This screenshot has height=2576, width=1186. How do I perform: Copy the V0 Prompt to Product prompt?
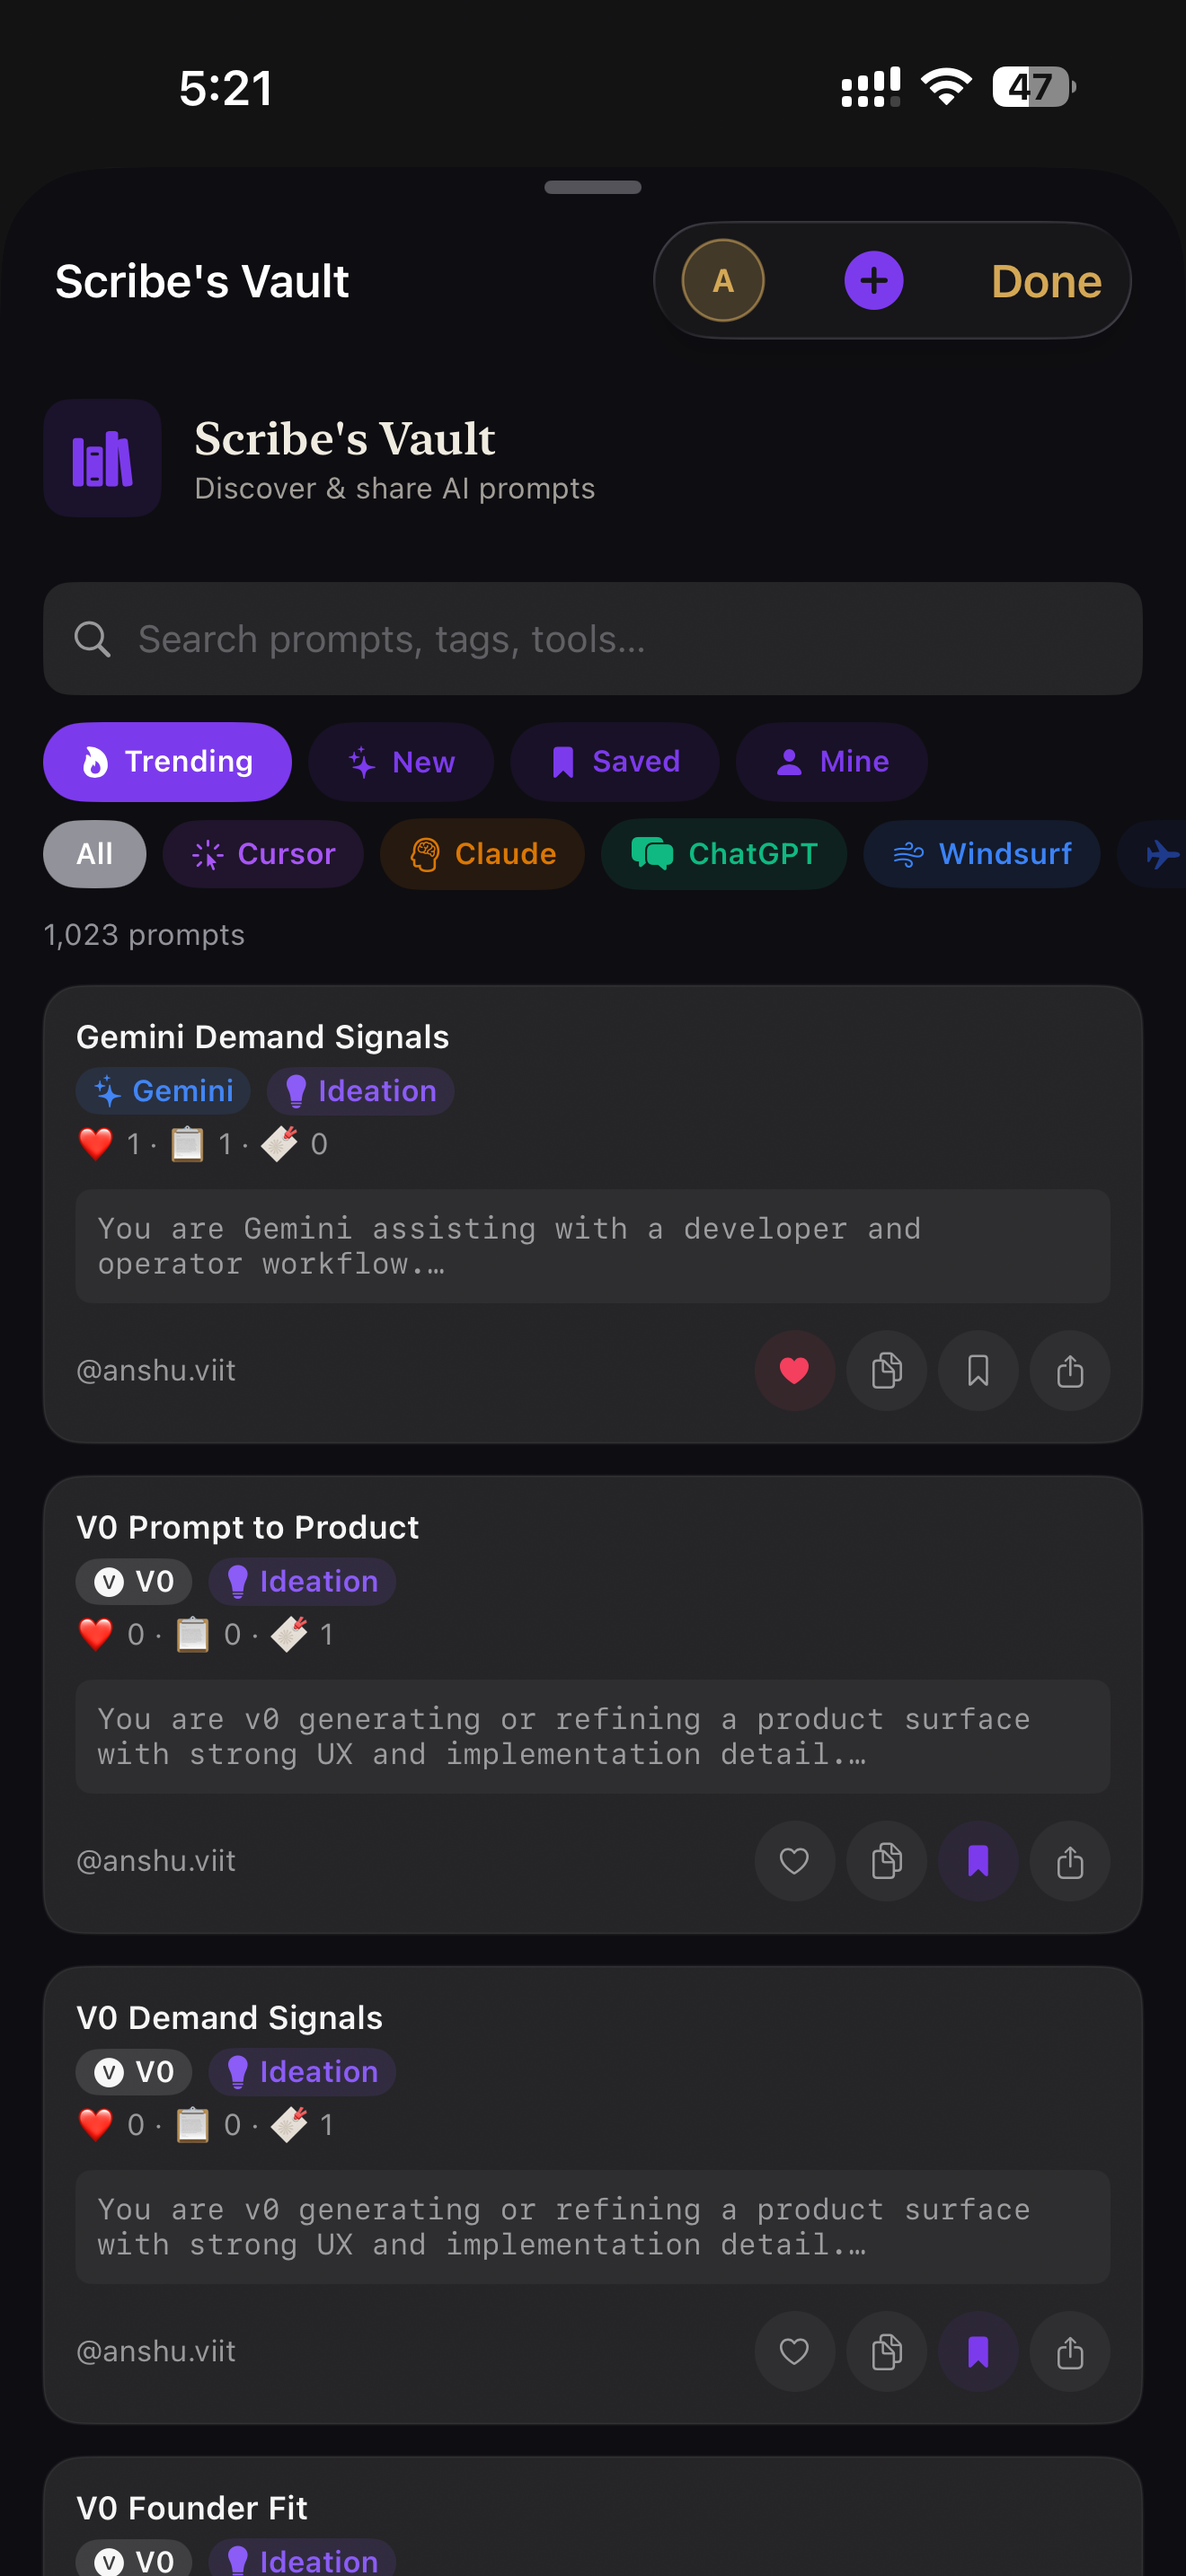[x=886, y=1860]
